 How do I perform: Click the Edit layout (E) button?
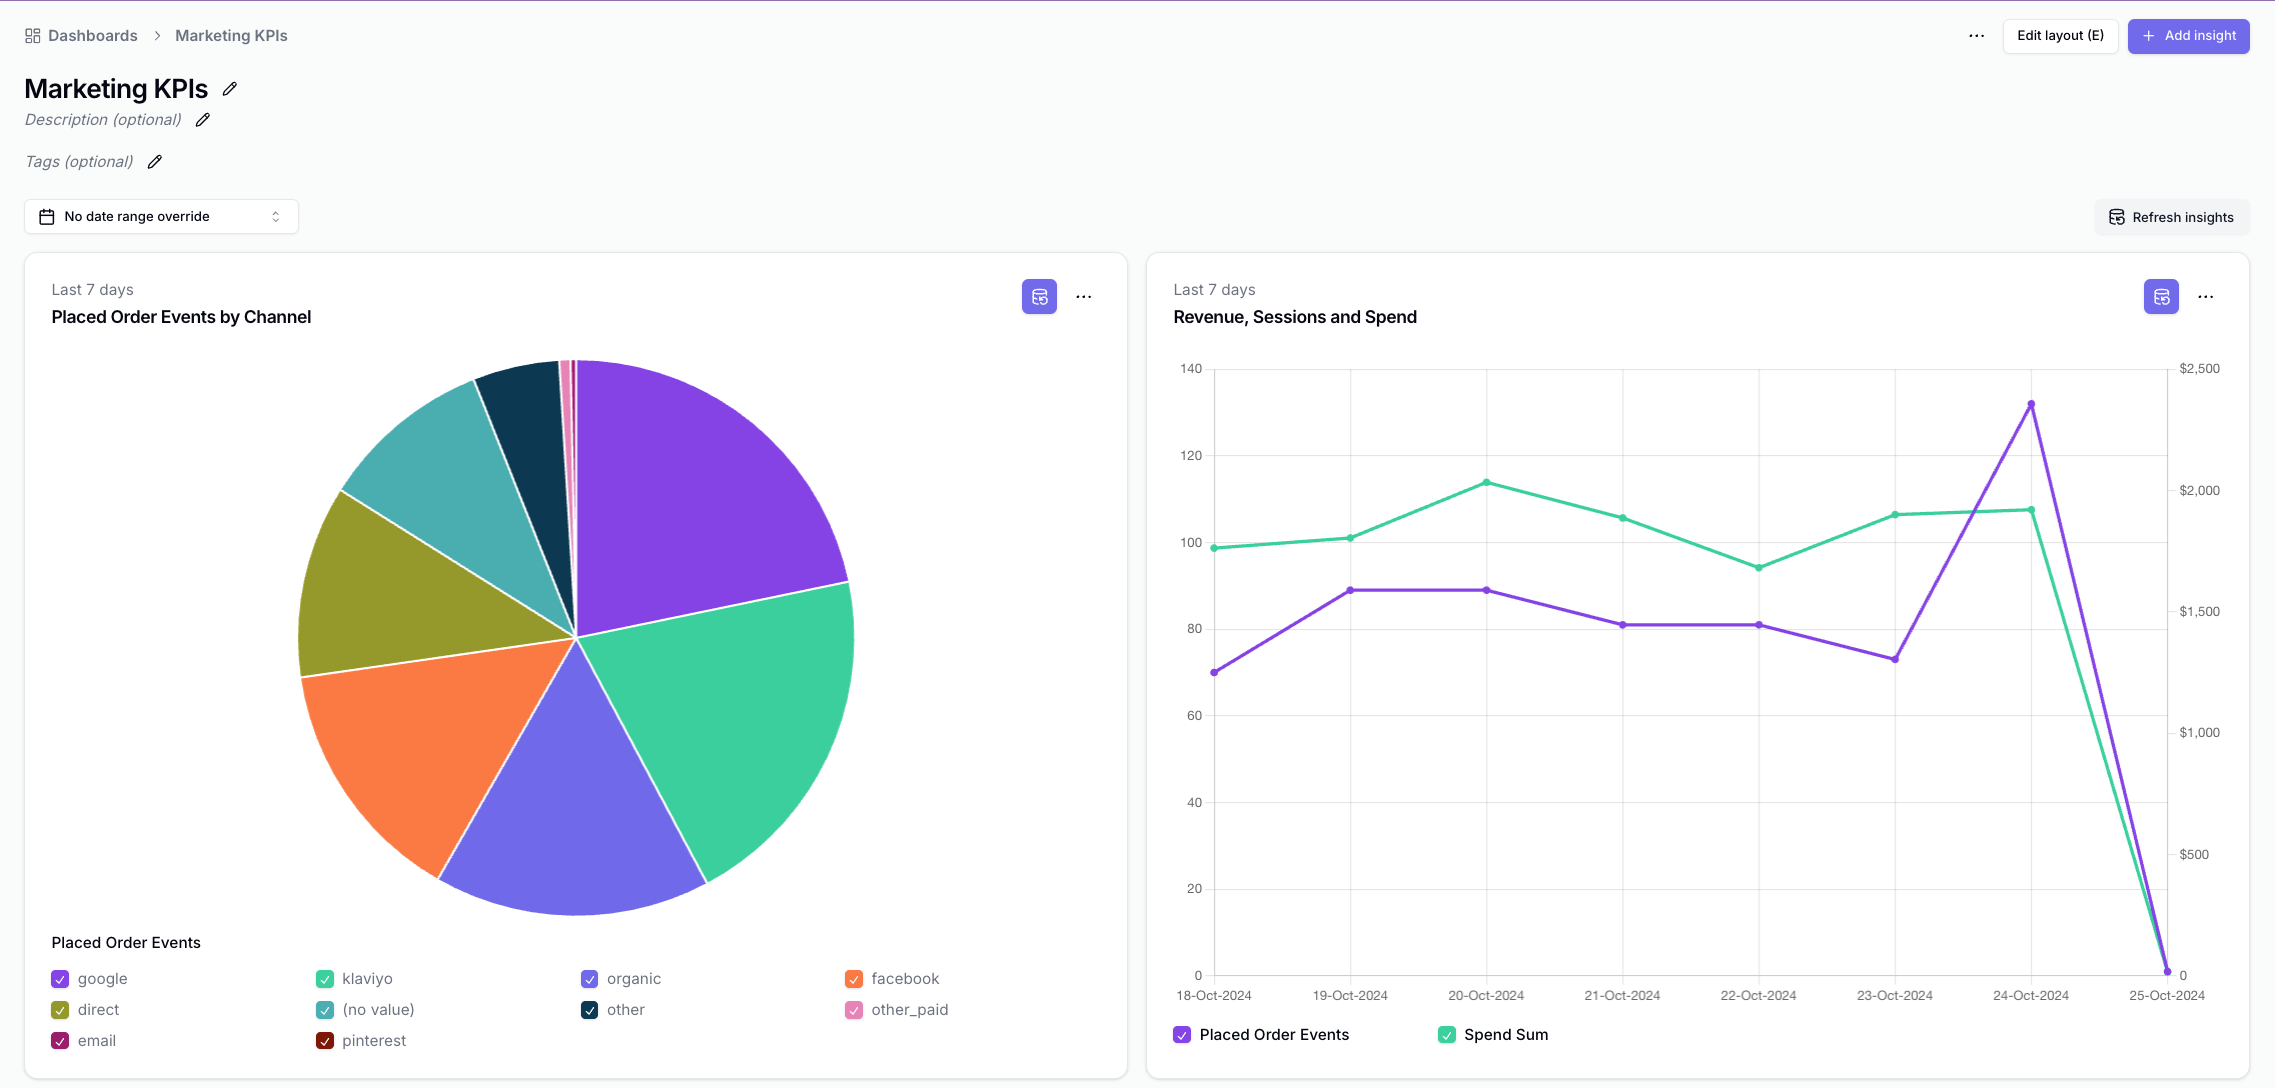2060,36
